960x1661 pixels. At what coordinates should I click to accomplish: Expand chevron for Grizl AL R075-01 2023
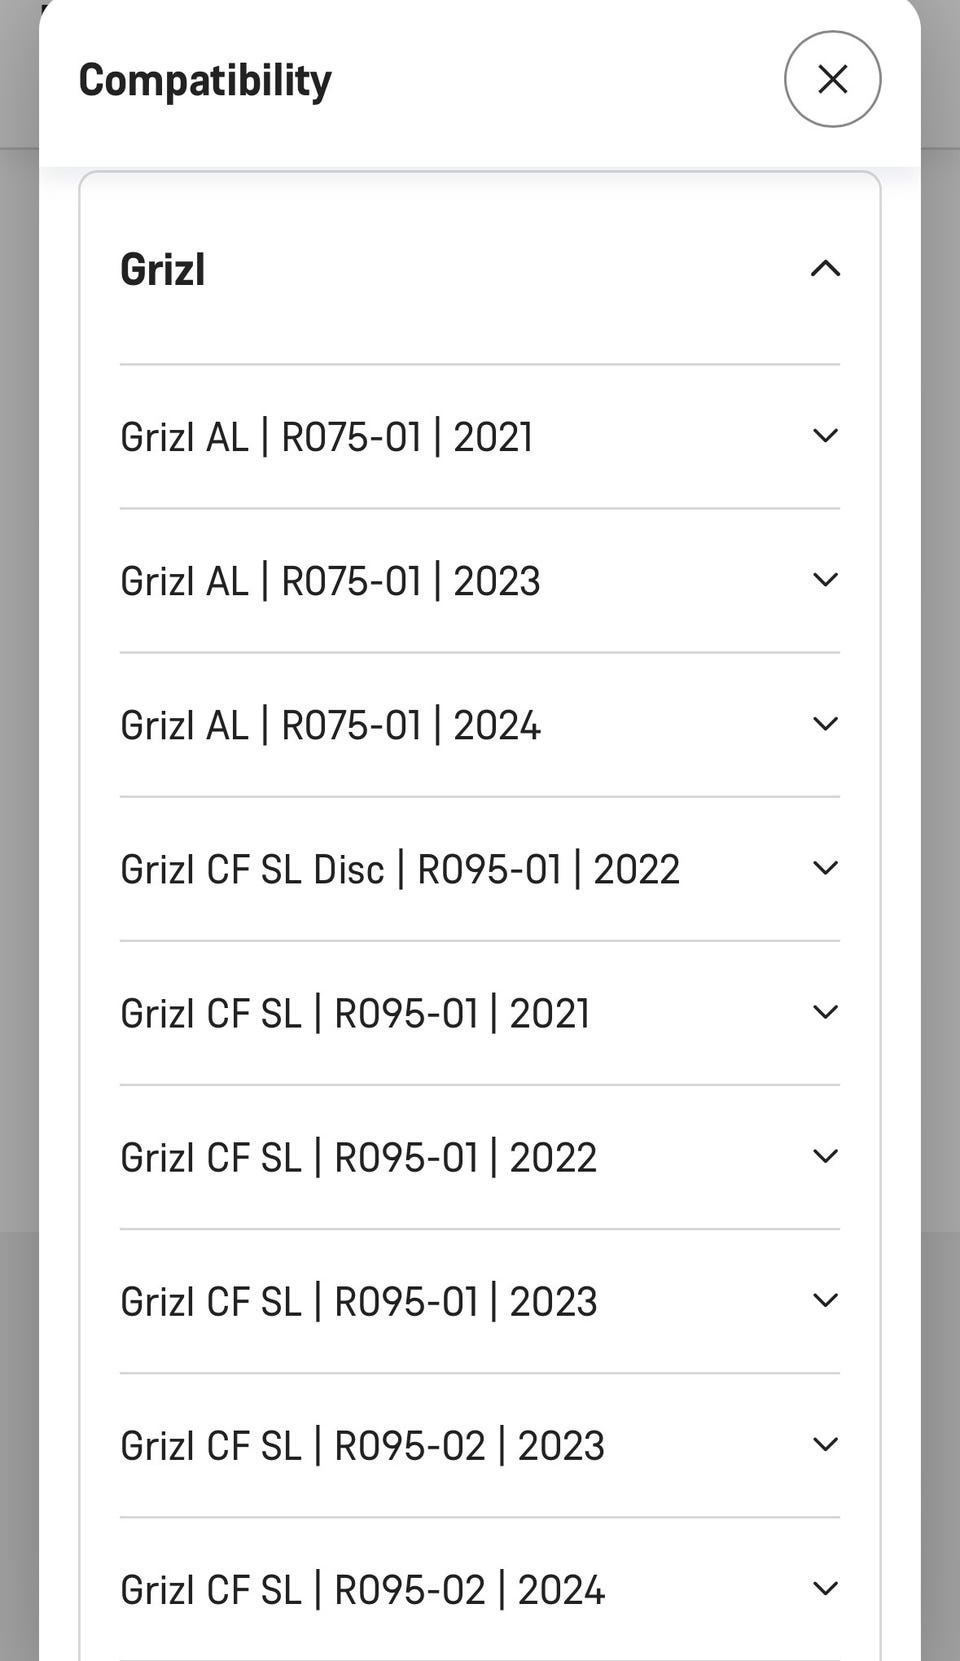coord(825,580)
